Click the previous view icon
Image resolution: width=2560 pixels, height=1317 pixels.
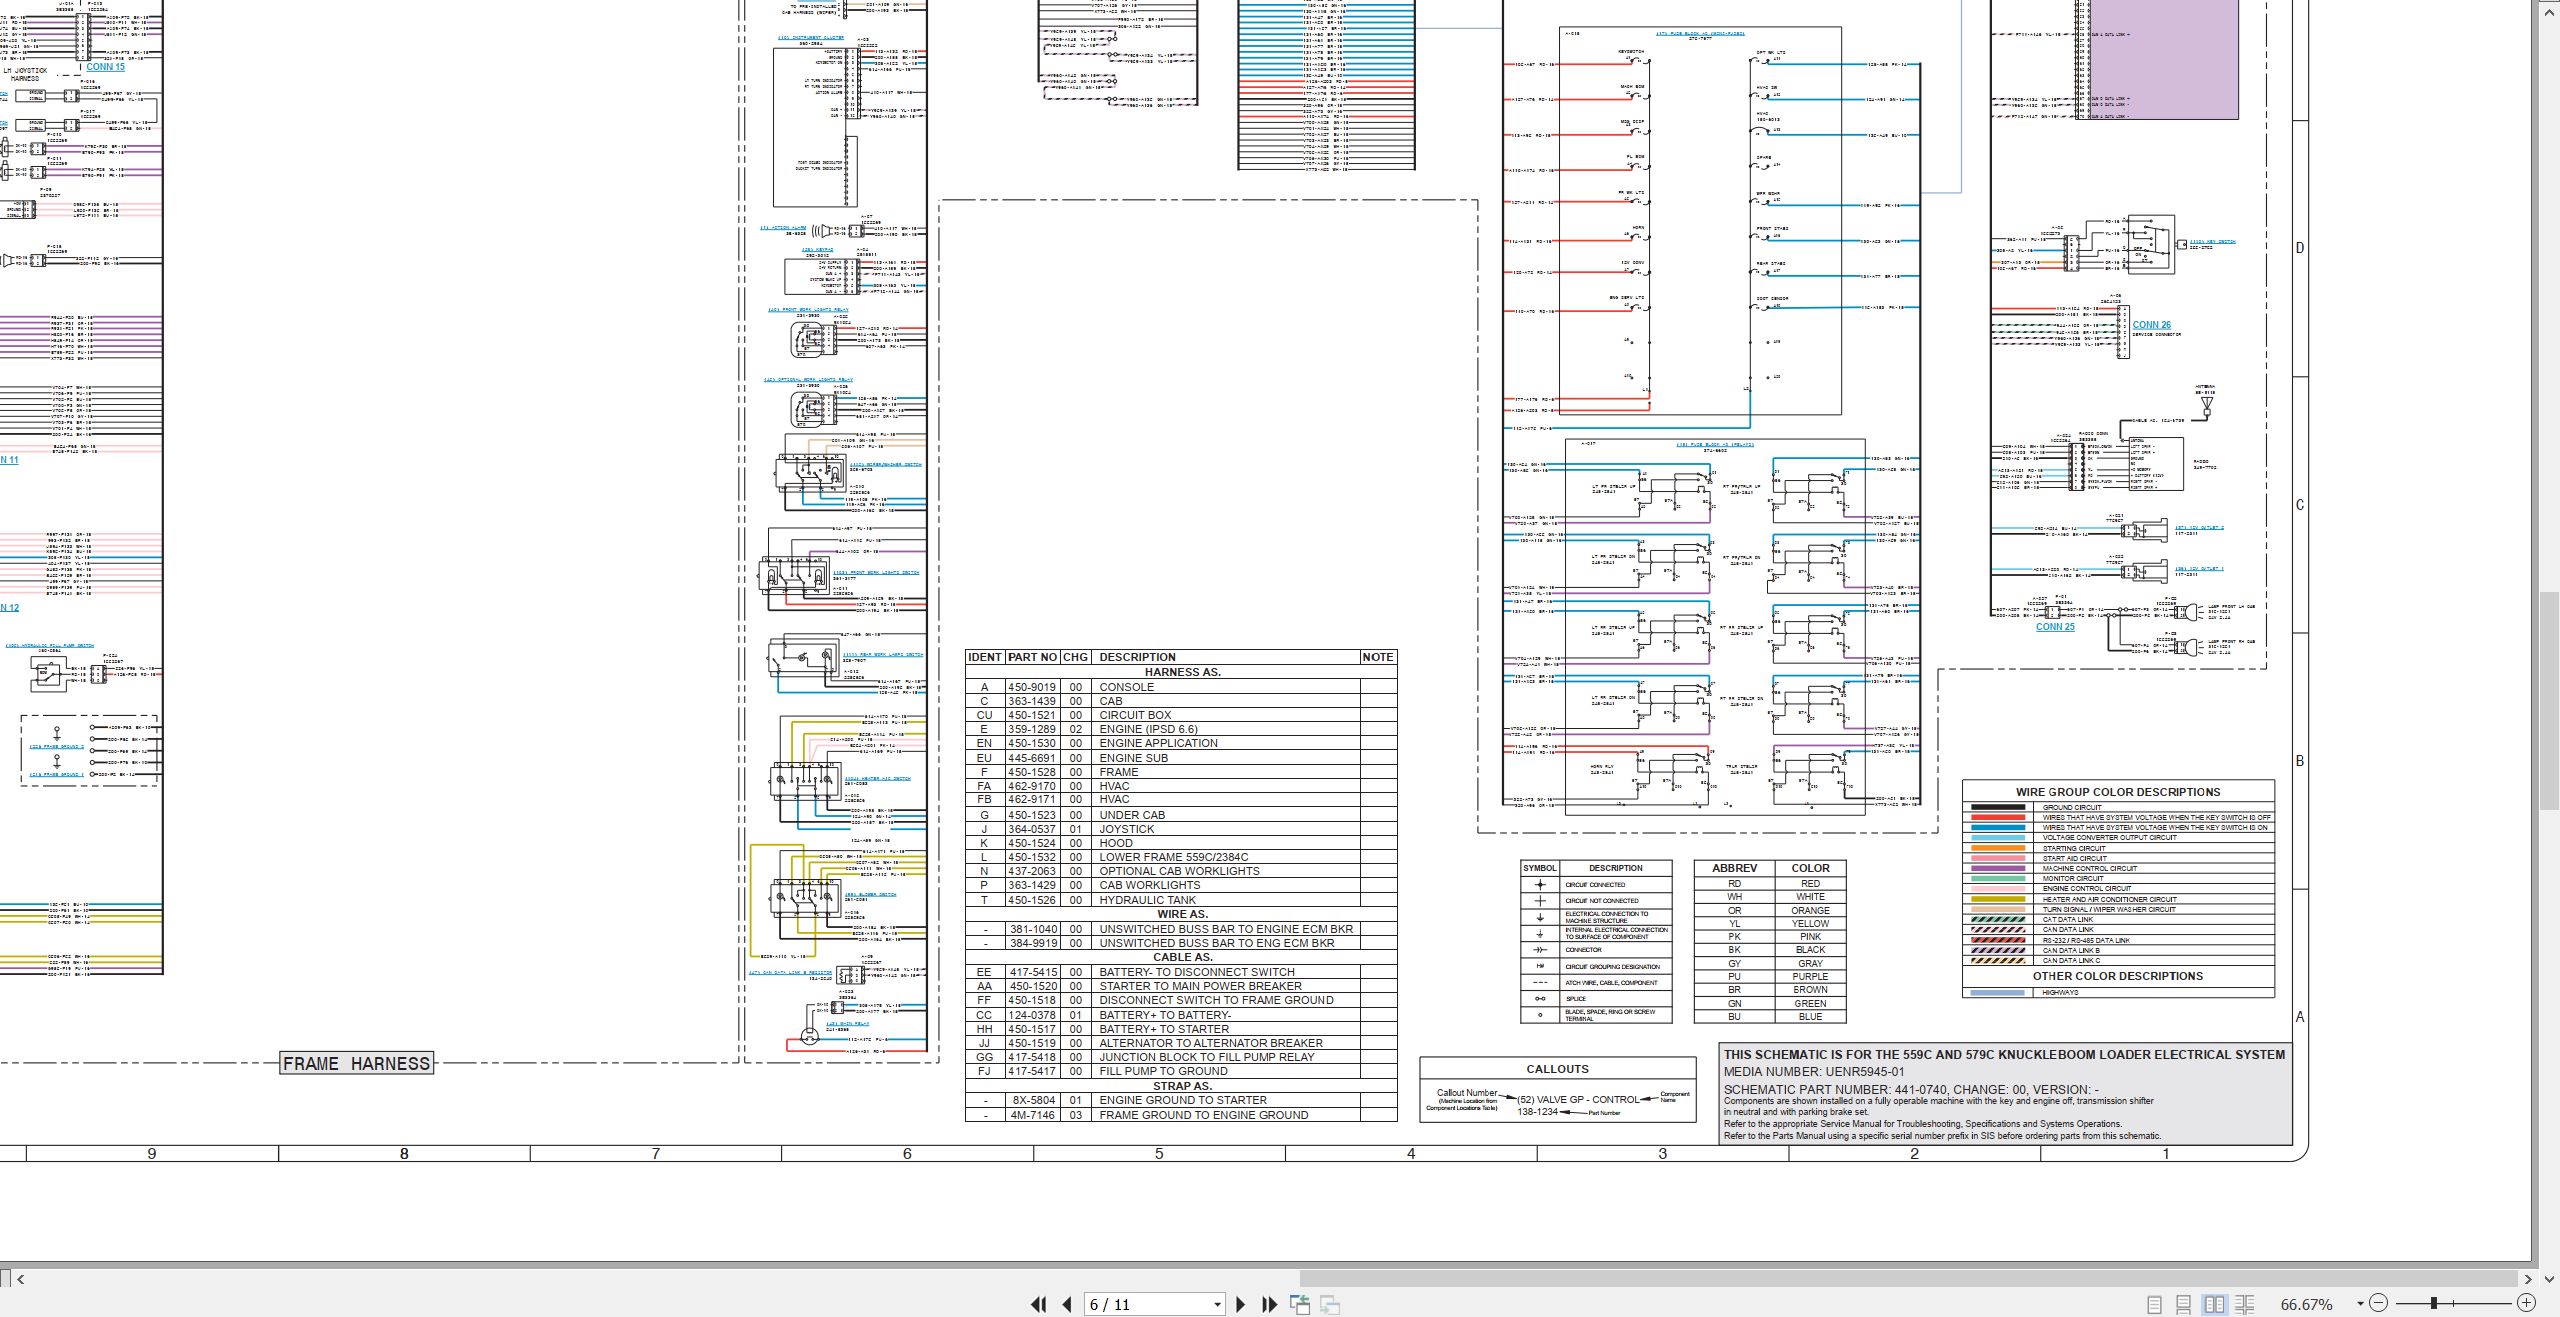click(x=1300, y=1304)
